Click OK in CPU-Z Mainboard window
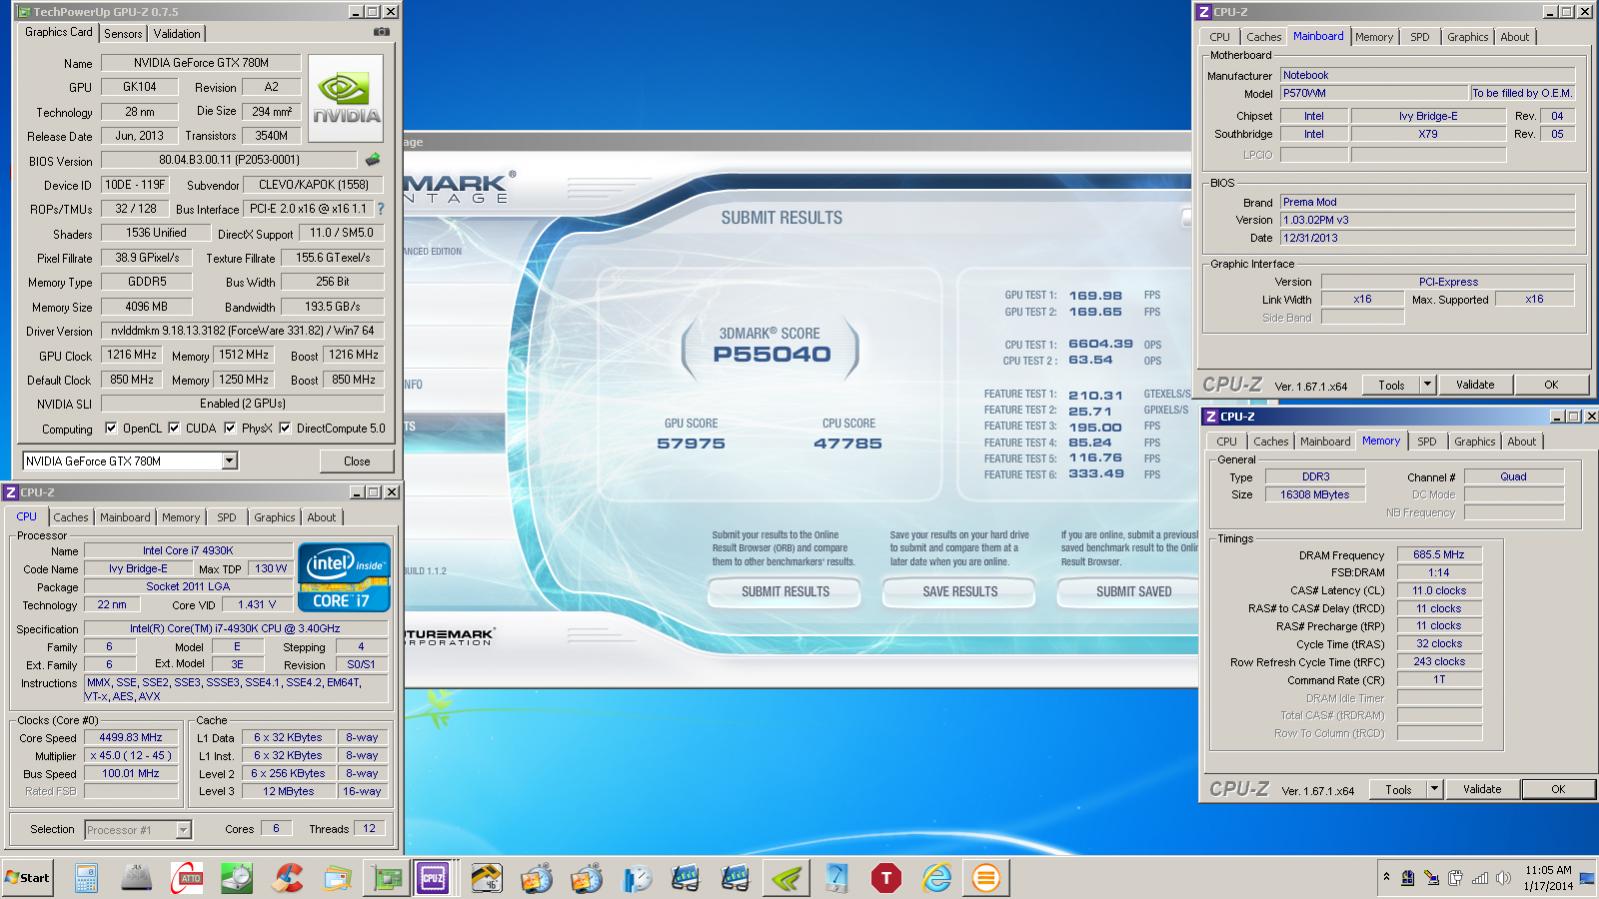Image resolution: width=1599 pixels, height=899 pixels. tap(1551, 385)
